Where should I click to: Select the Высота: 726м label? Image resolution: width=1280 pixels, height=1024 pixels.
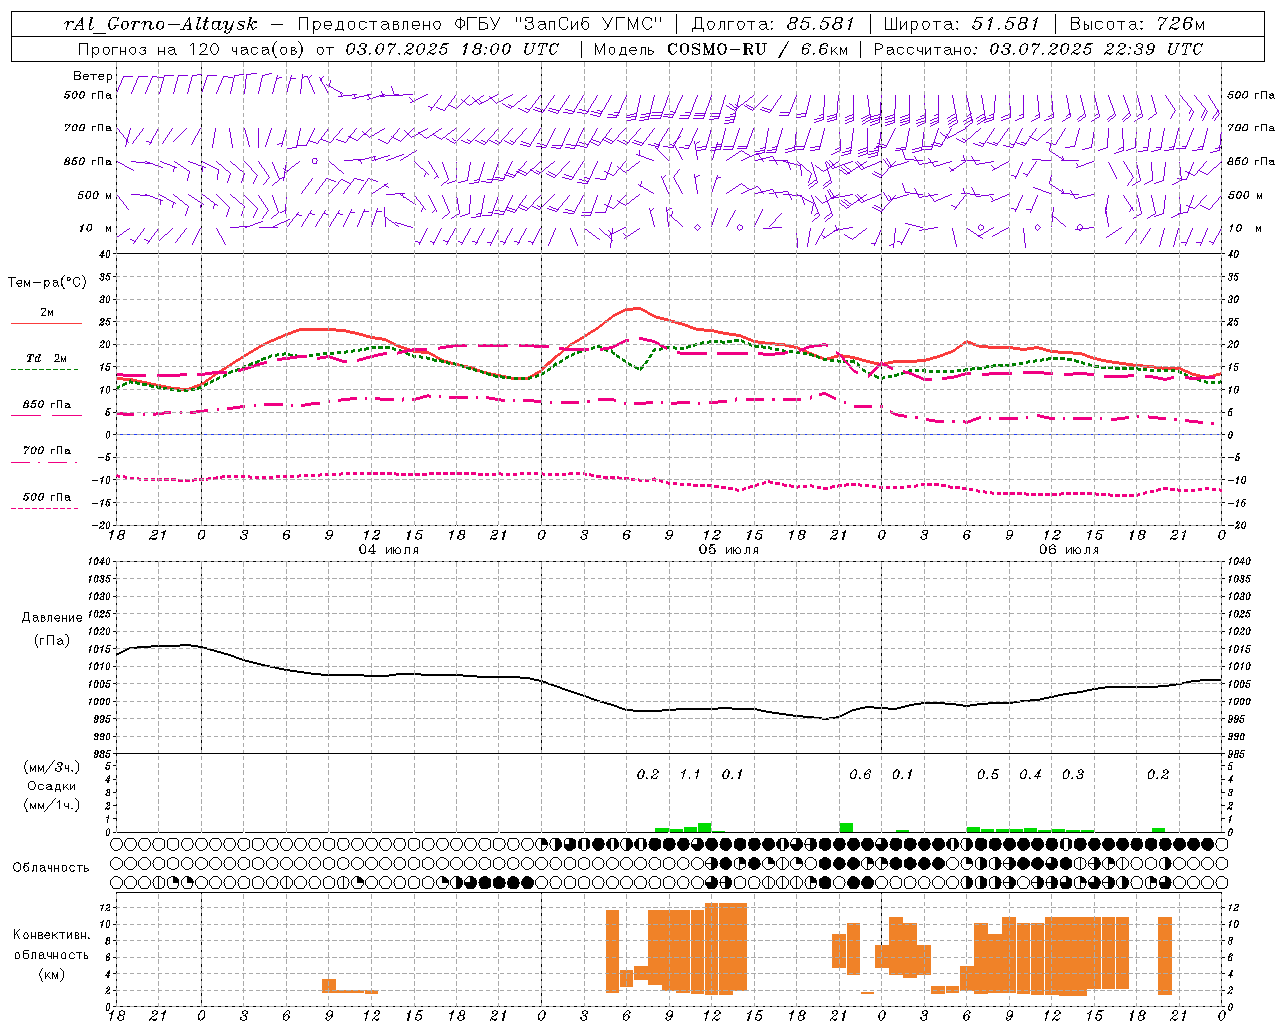tap(1137, 23)
